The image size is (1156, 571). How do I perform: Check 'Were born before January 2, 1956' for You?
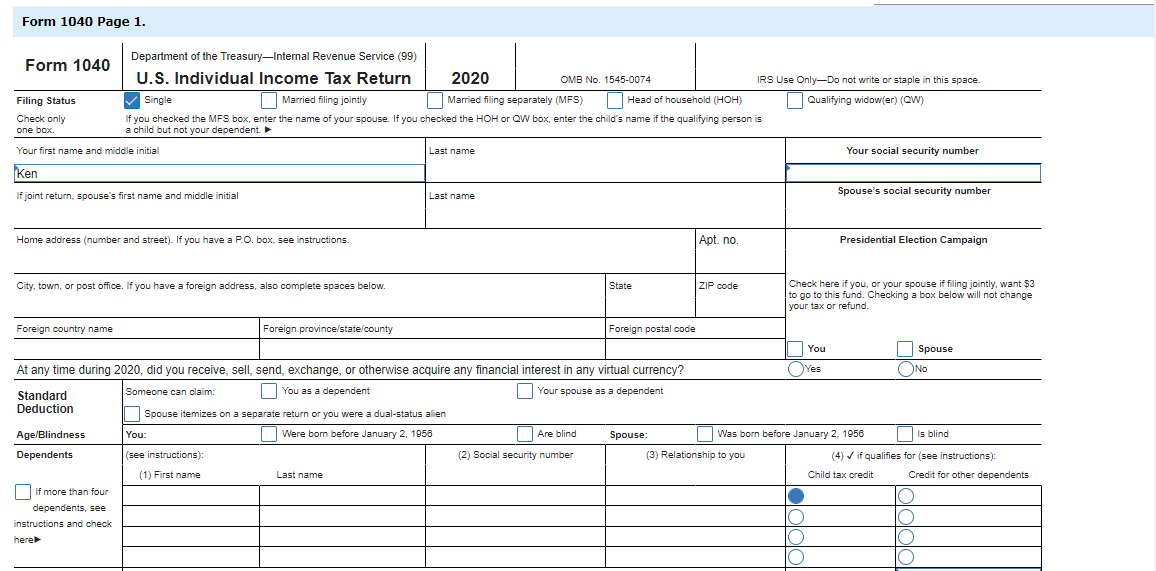click(270, 434)
